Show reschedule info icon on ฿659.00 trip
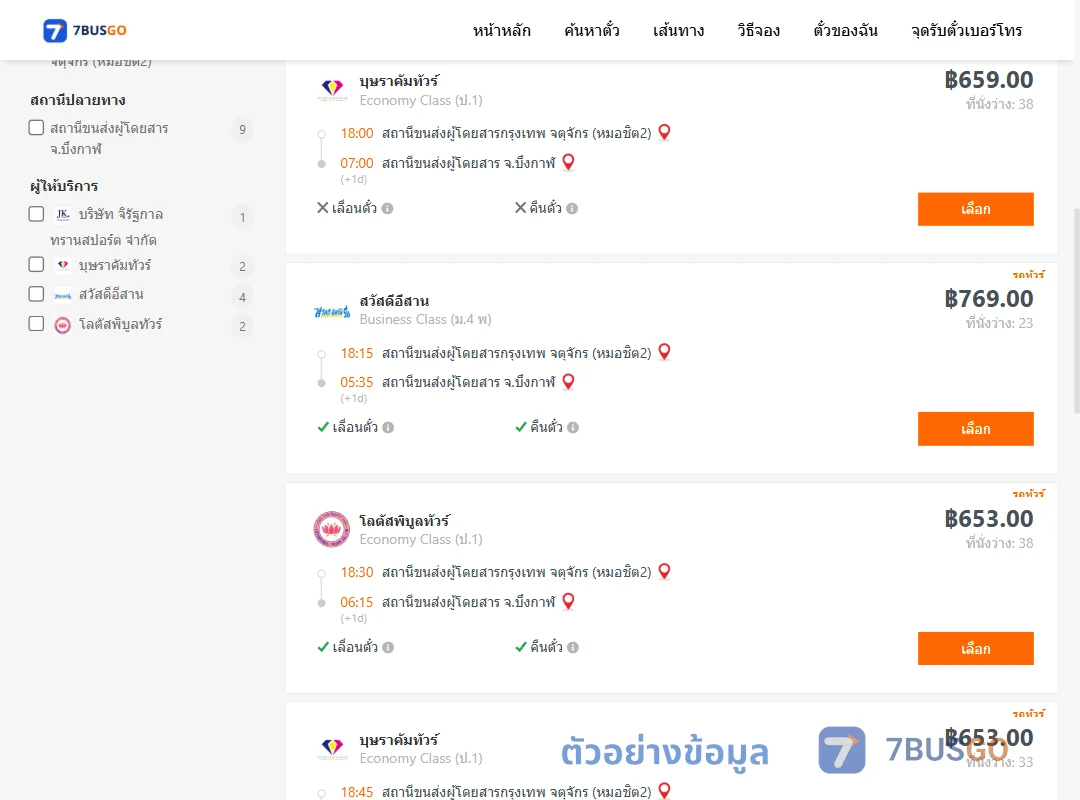The height and width of the screenshot is (800, 1080). click(x=387, y=208)
